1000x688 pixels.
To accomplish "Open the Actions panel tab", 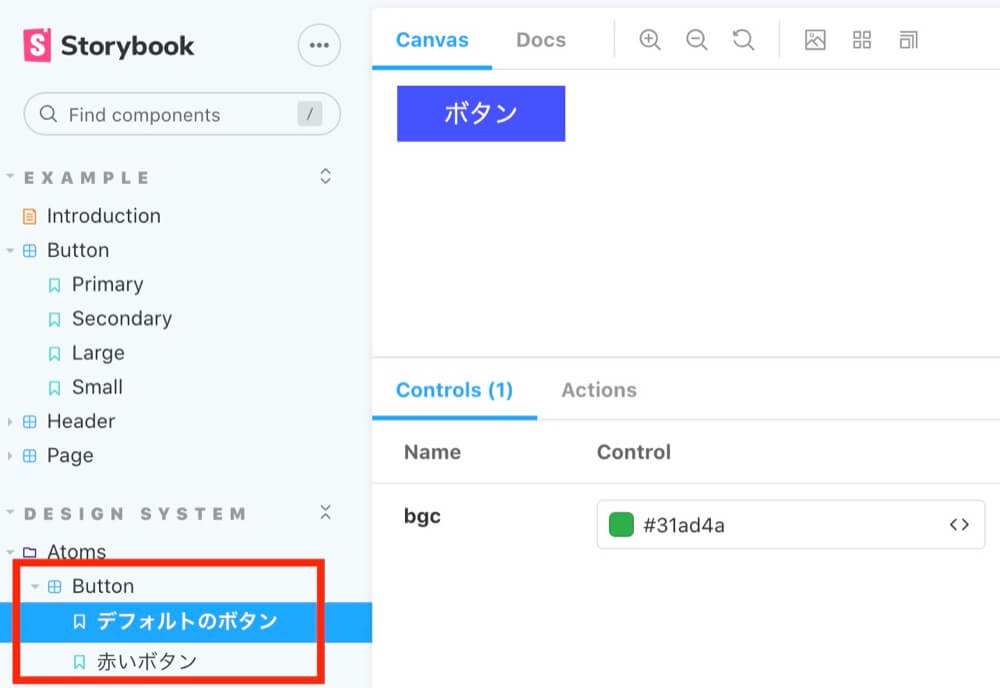I will [599, 390].
